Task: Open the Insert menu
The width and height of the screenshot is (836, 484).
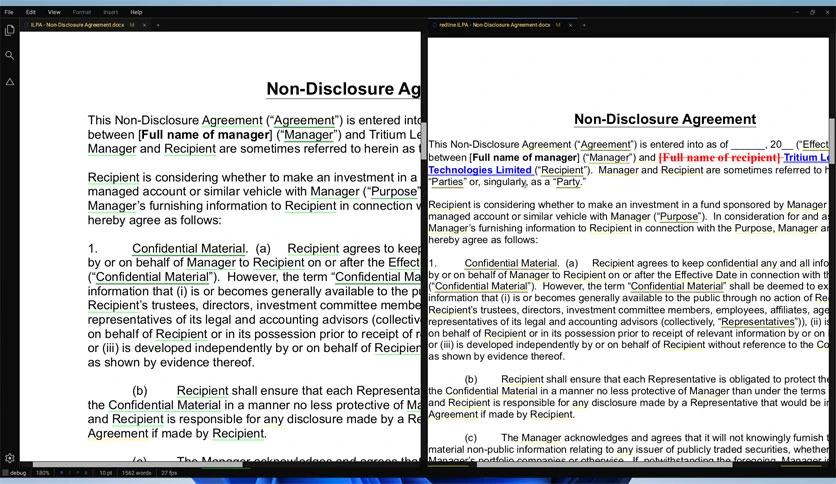Action: coord(110,12)
